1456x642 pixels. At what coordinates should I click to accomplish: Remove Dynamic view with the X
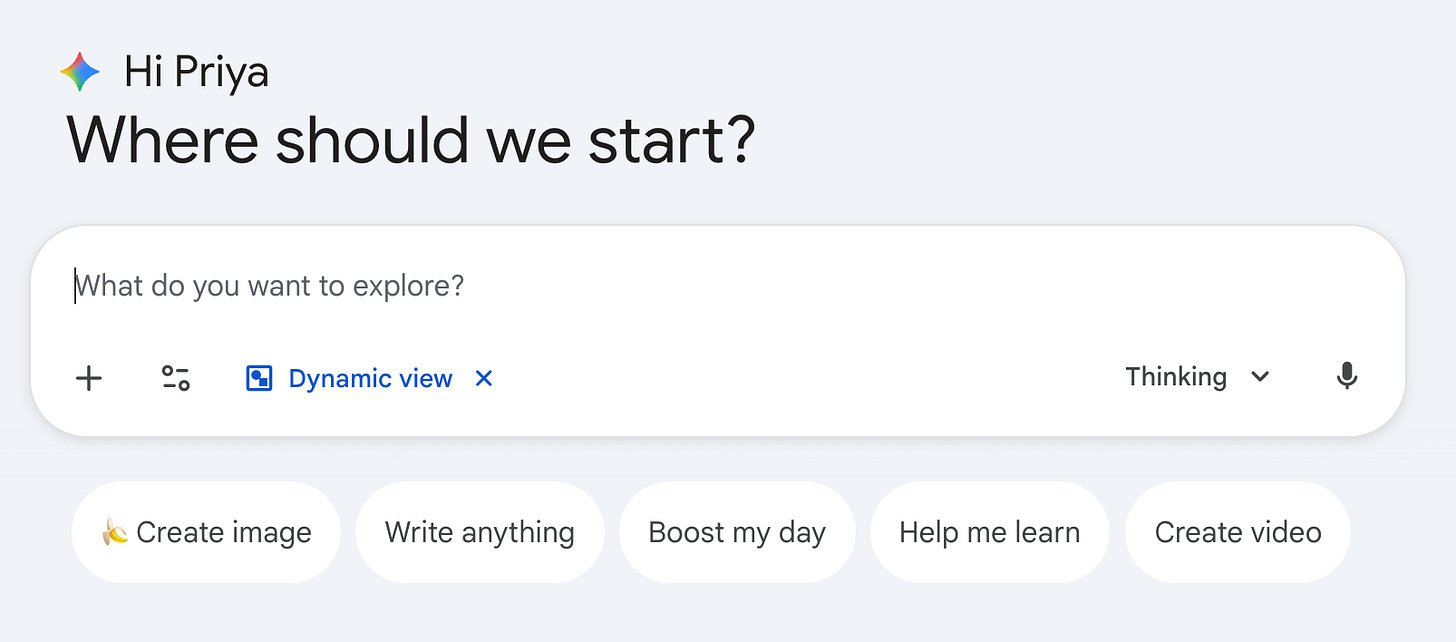[484, 378]
